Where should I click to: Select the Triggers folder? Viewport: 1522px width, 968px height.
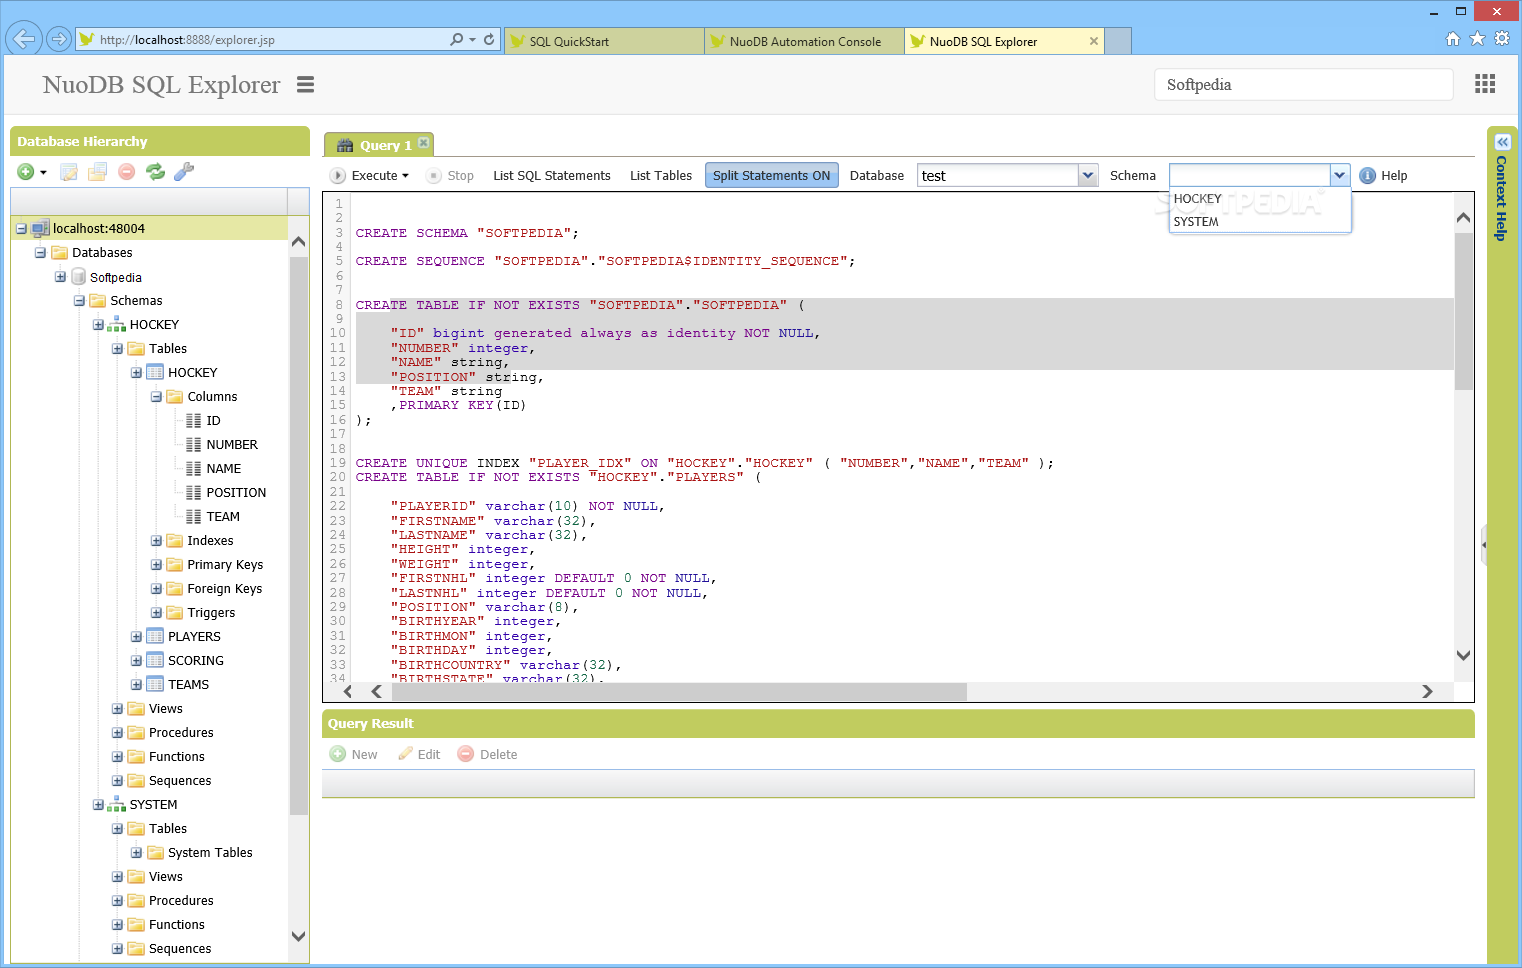pos(211,613)
